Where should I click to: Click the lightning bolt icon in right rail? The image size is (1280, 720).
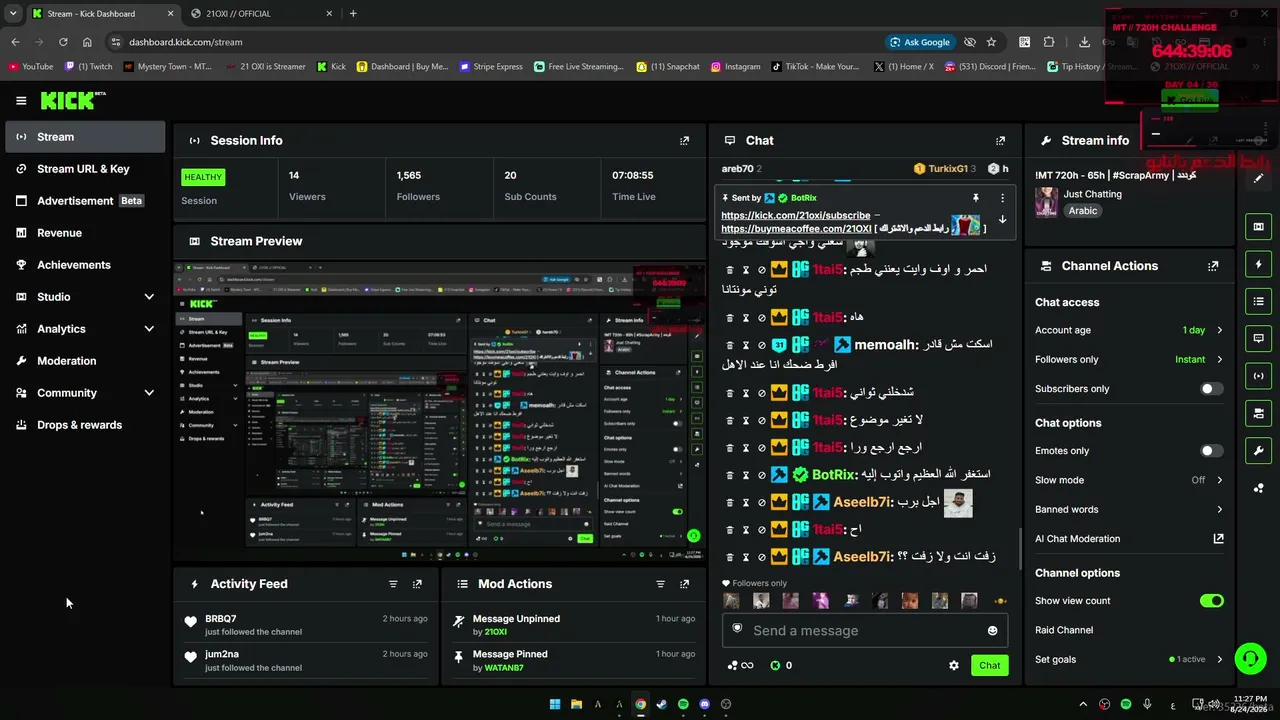(x=1258, y=264)
